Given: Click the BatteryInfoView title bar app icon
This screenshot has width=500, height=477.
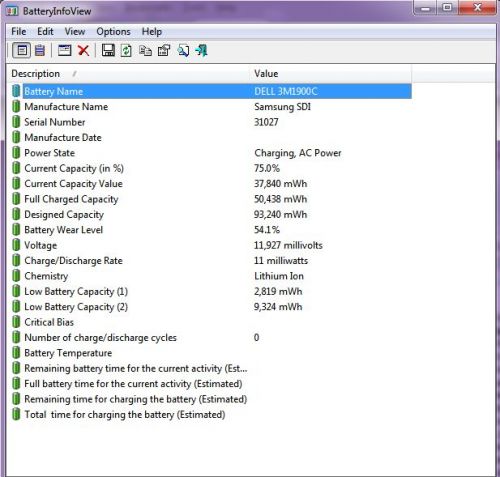Looking at the screenshot, I should (x=12, y=11).
